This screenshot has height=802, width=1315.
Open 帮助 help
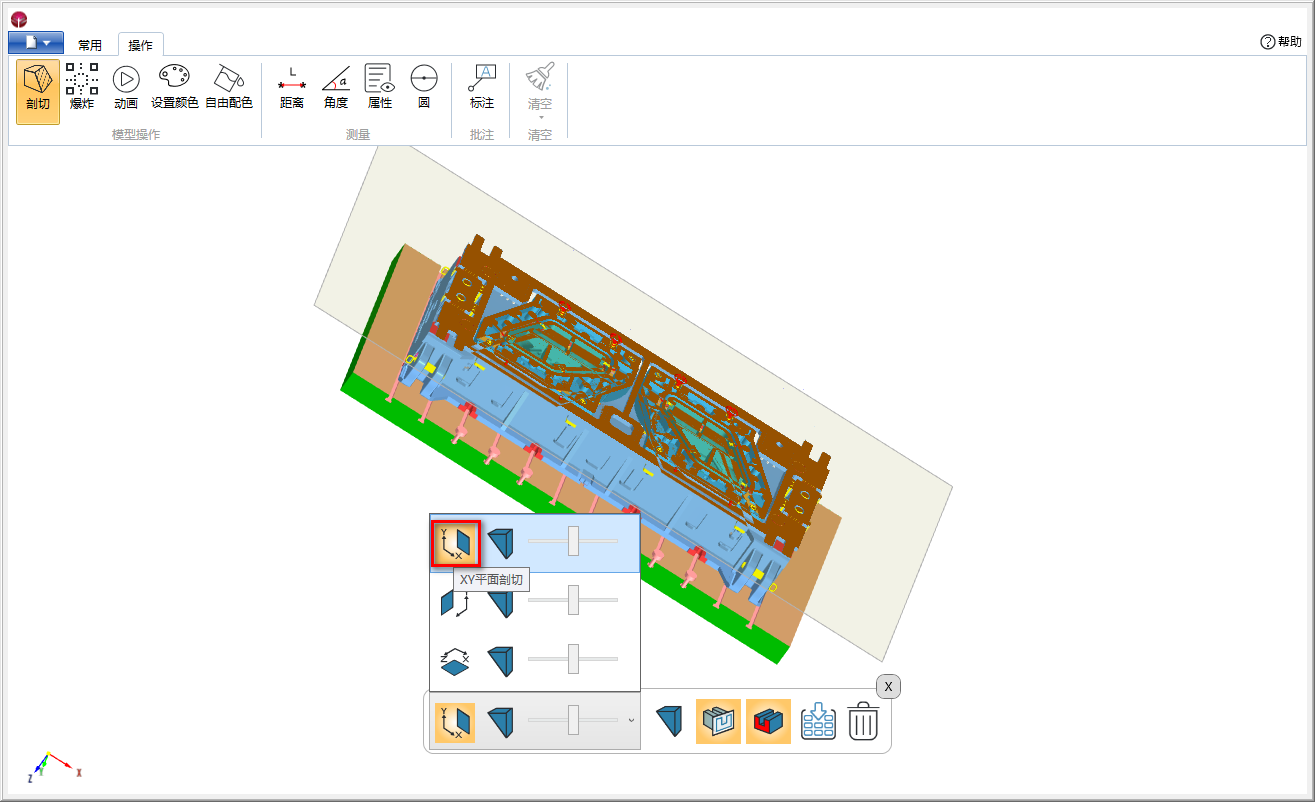pyautogui.click(x=1281, y=42)
